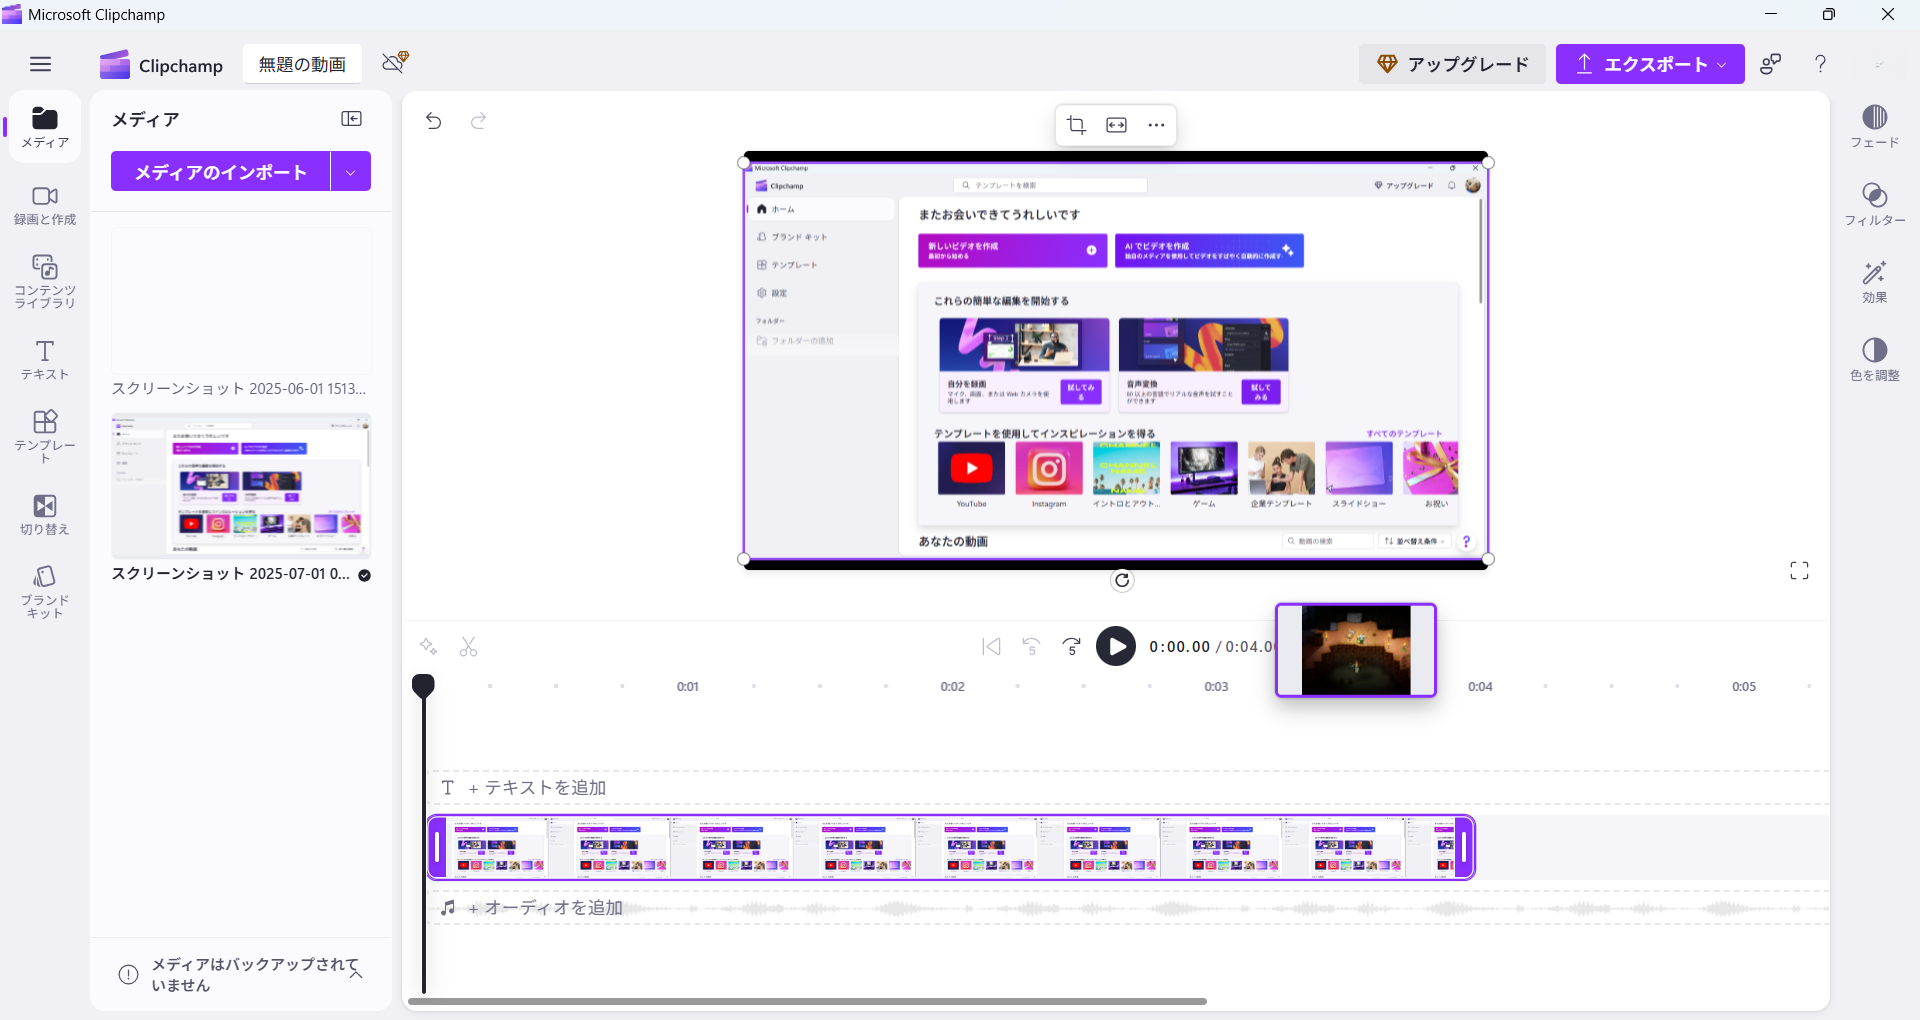Click the メディアはバックアップされていません text
1920x1020 pixels.
[255, 974]
